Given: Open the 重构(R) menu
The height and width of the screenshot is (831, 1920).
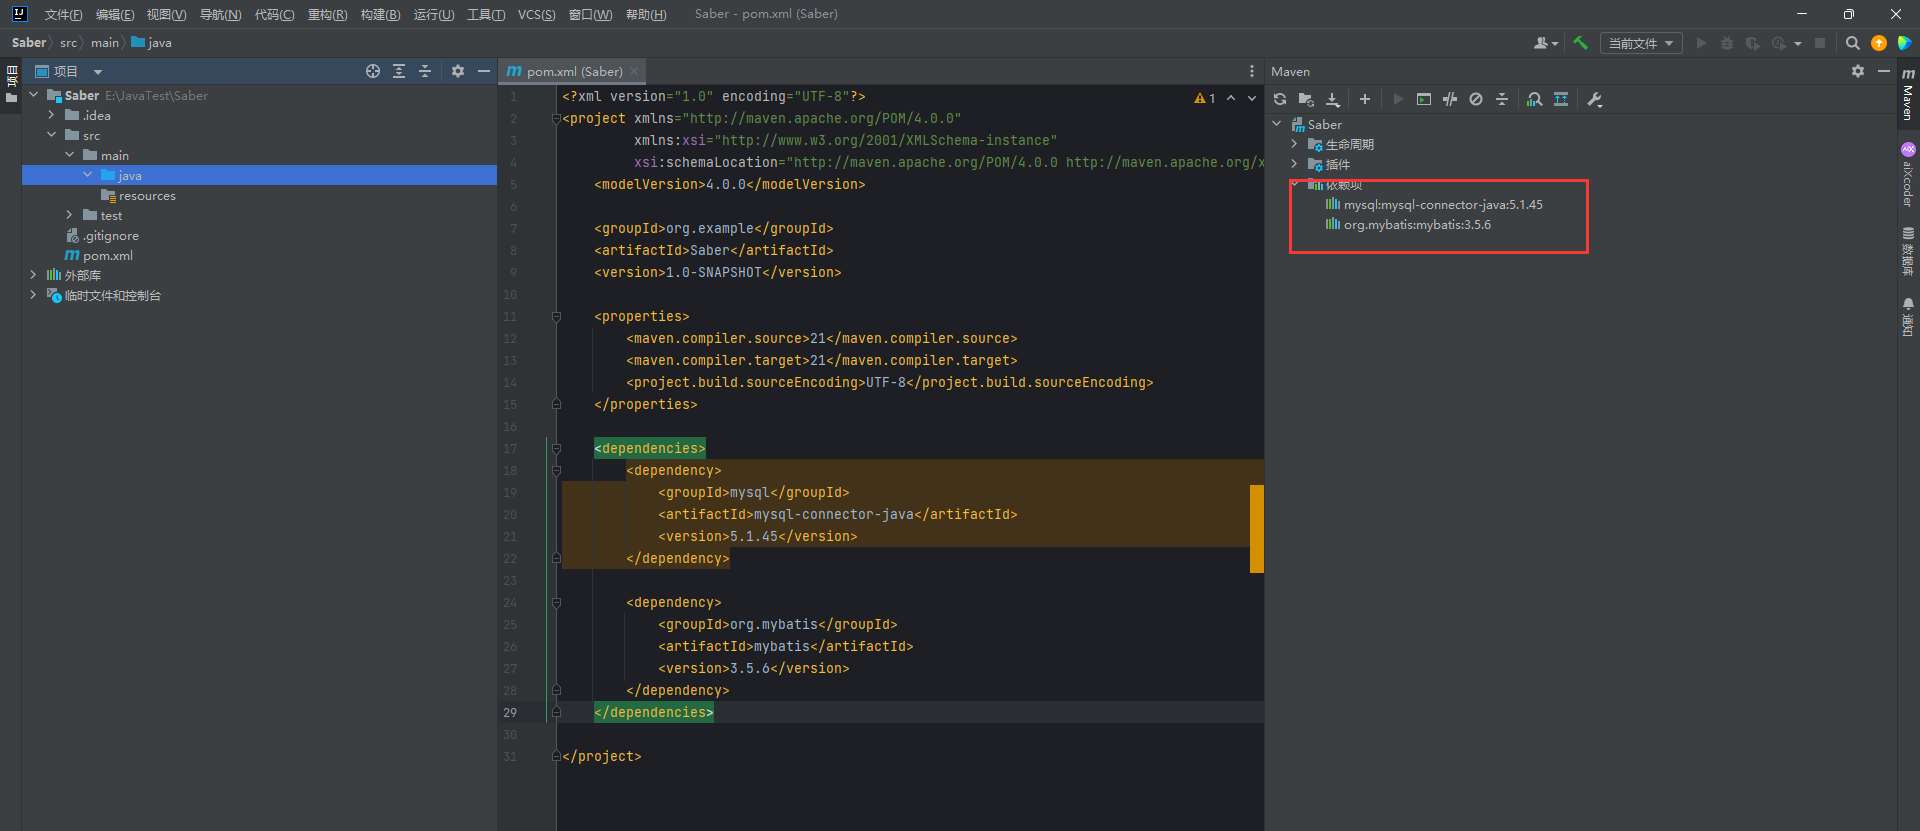Looking at the screenshot, I should (x=327, y=14).
